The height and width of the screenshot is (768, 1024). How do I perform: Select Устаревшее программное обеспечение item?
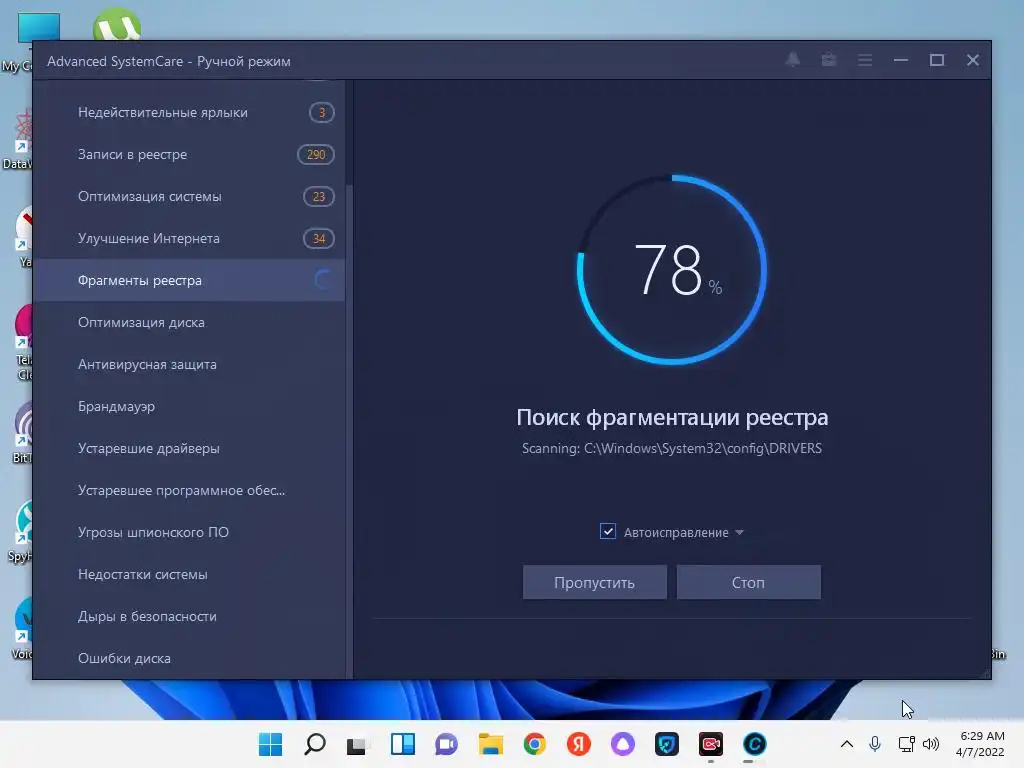point(189,490)
